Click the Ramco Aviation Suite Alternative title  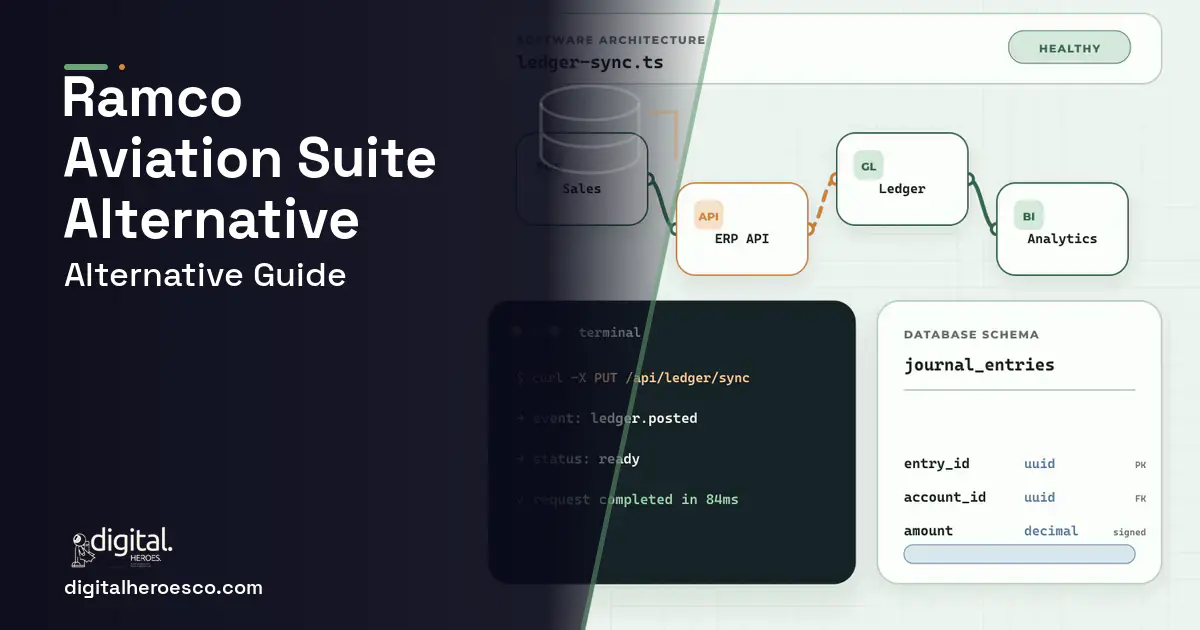pyautogui.click(x=250, y=159)
